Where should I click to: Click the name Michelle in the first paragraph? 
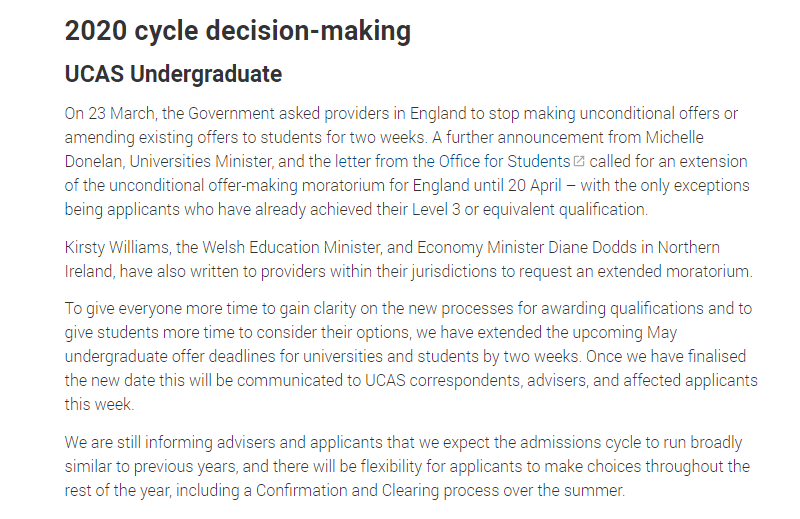(x=674, y=137)
